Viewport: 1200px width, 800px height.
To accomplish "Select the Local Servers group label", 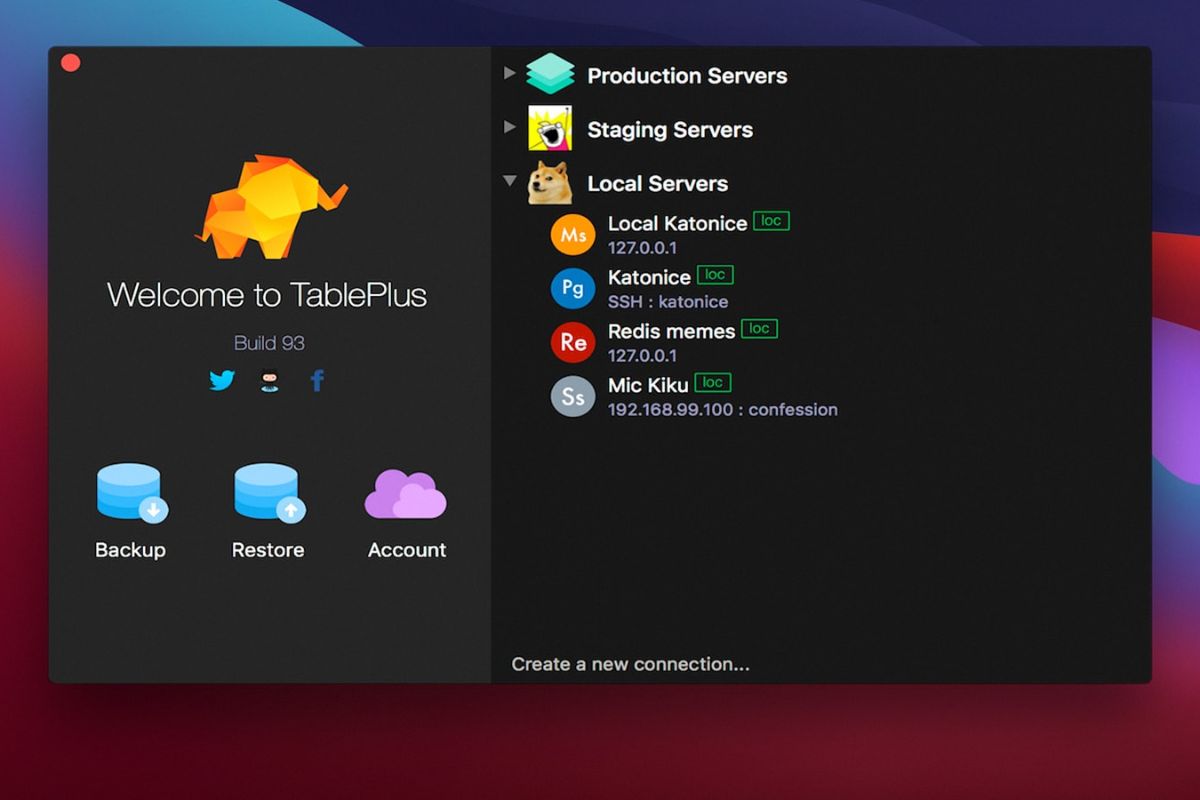I will click(x=657, y=184).
